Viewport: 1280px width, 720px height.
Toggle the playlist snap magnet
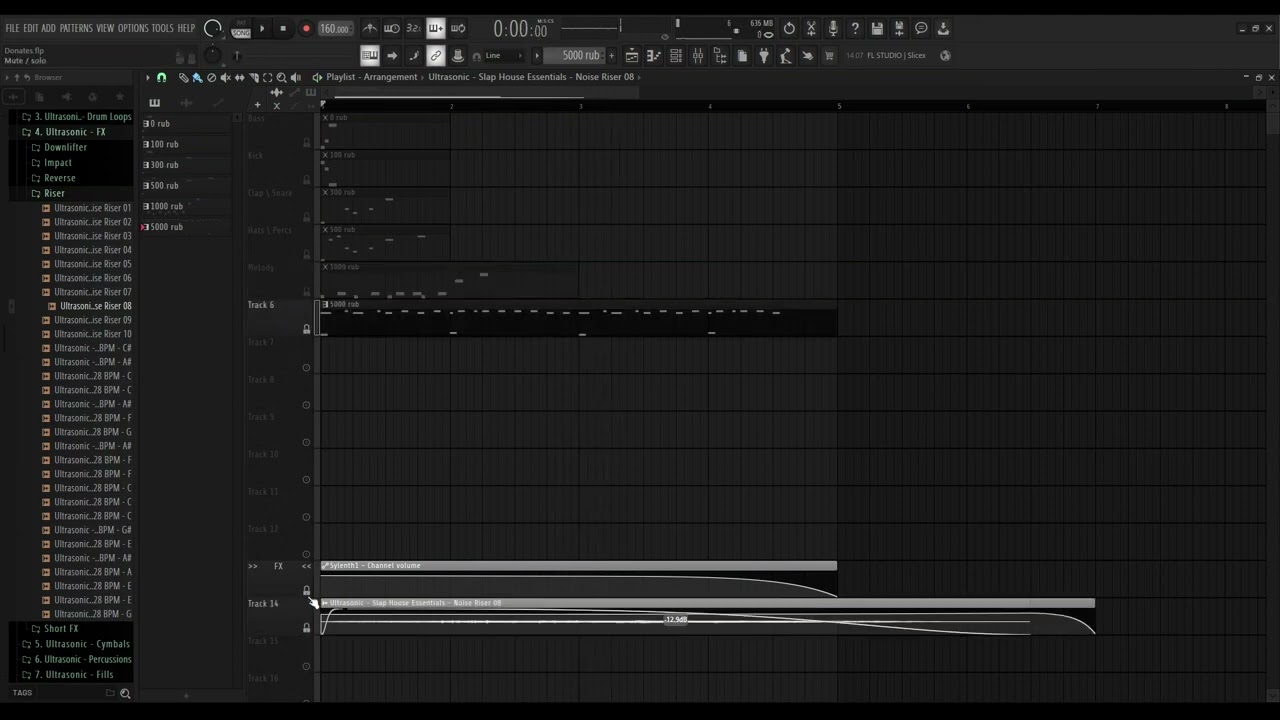pyautogui.click(x=161, y=77)
